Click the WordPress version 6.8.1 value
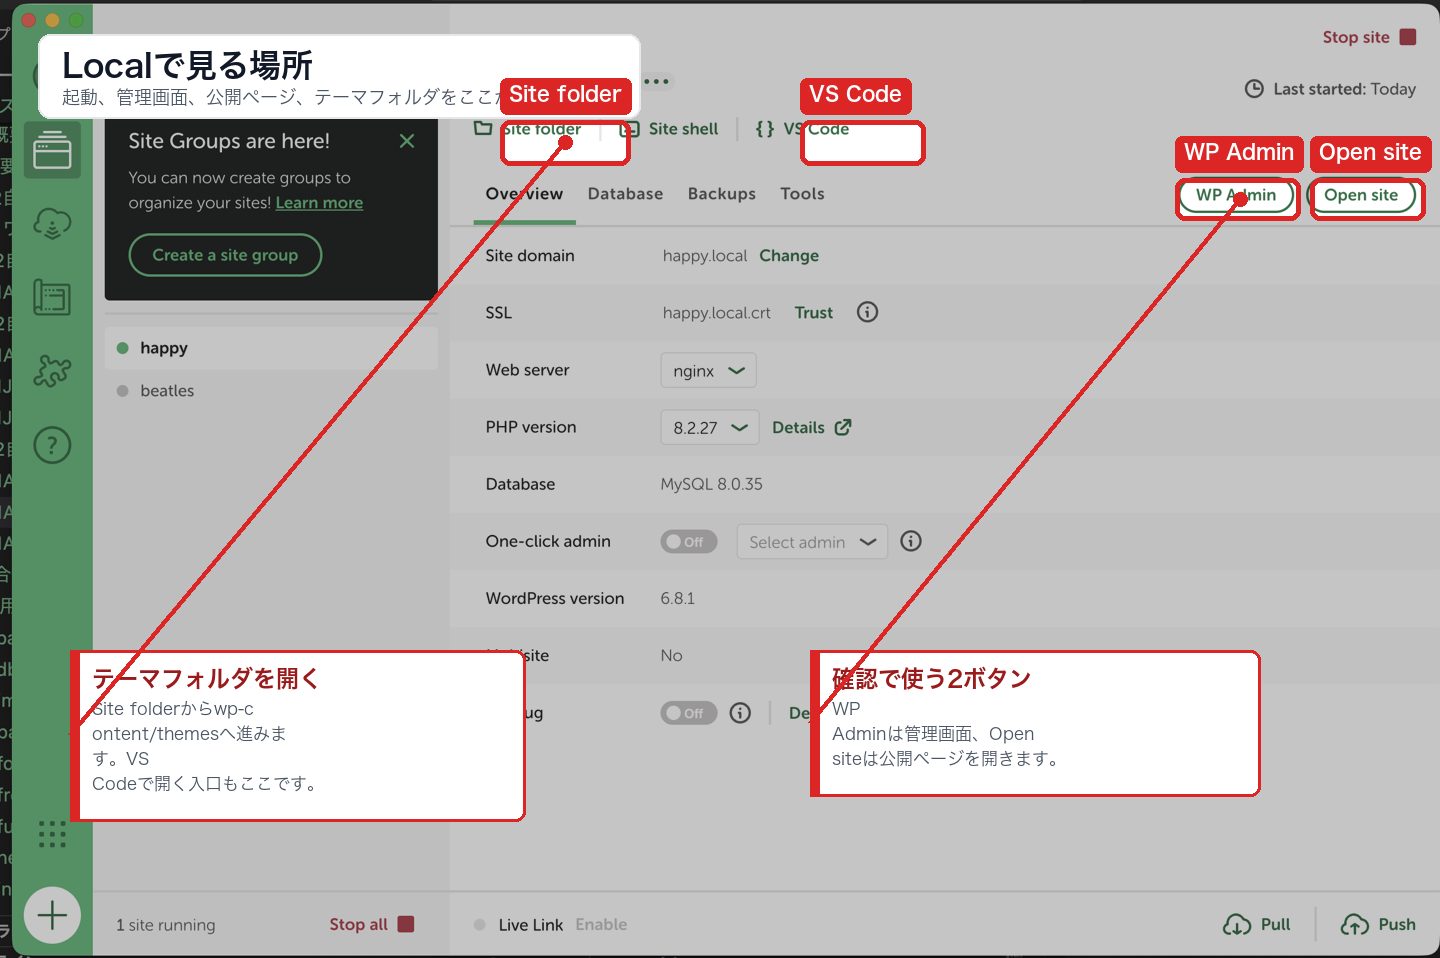The height and width of the screenshot is (958, 1440). tap(678, 598)
